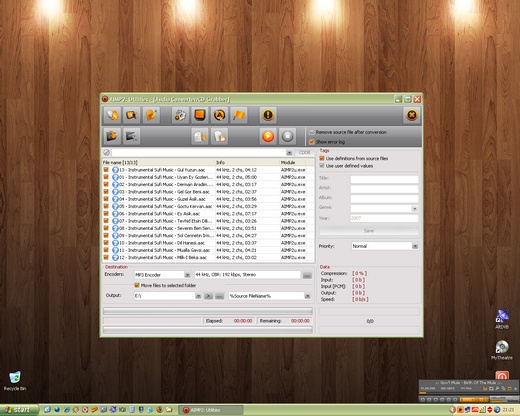Click the taskbar clock showing 21:21
Viewport: 520px width, 416px height.
508,410
